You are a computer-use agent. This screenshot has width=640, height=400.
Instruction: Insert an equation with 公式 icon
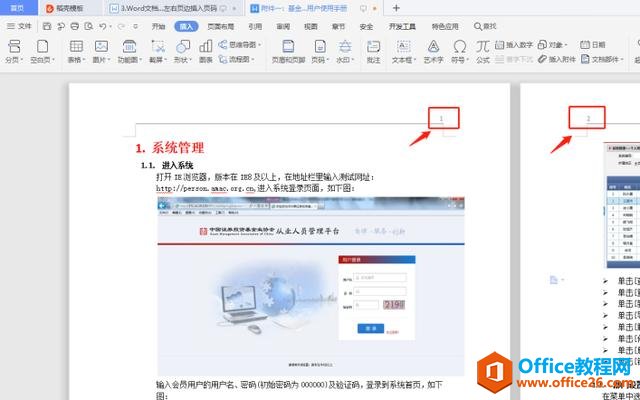(482, 46)
